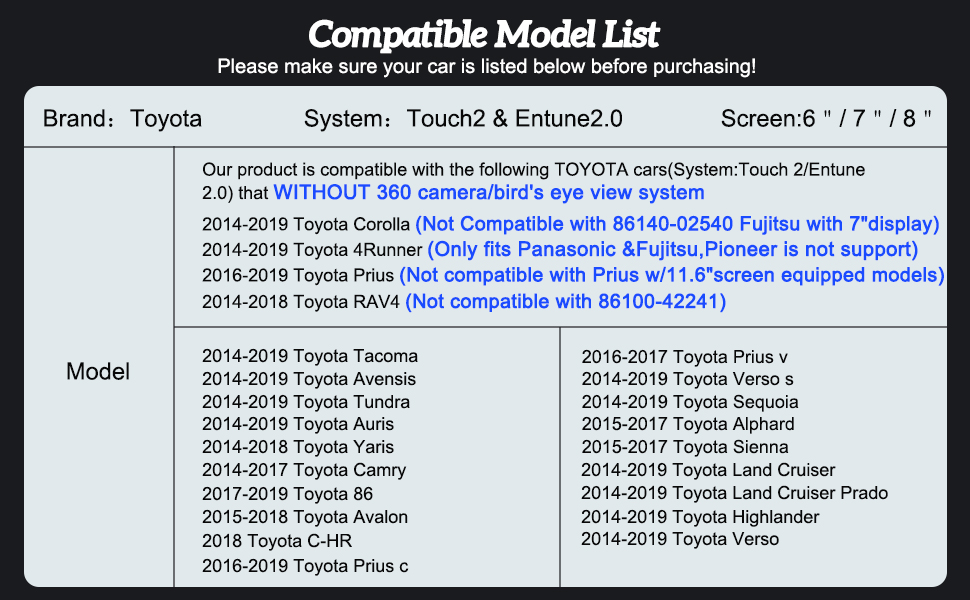Click the "Brand: Toyota" header text
Viewport: 970px width, 600px height.
[122, 119]
